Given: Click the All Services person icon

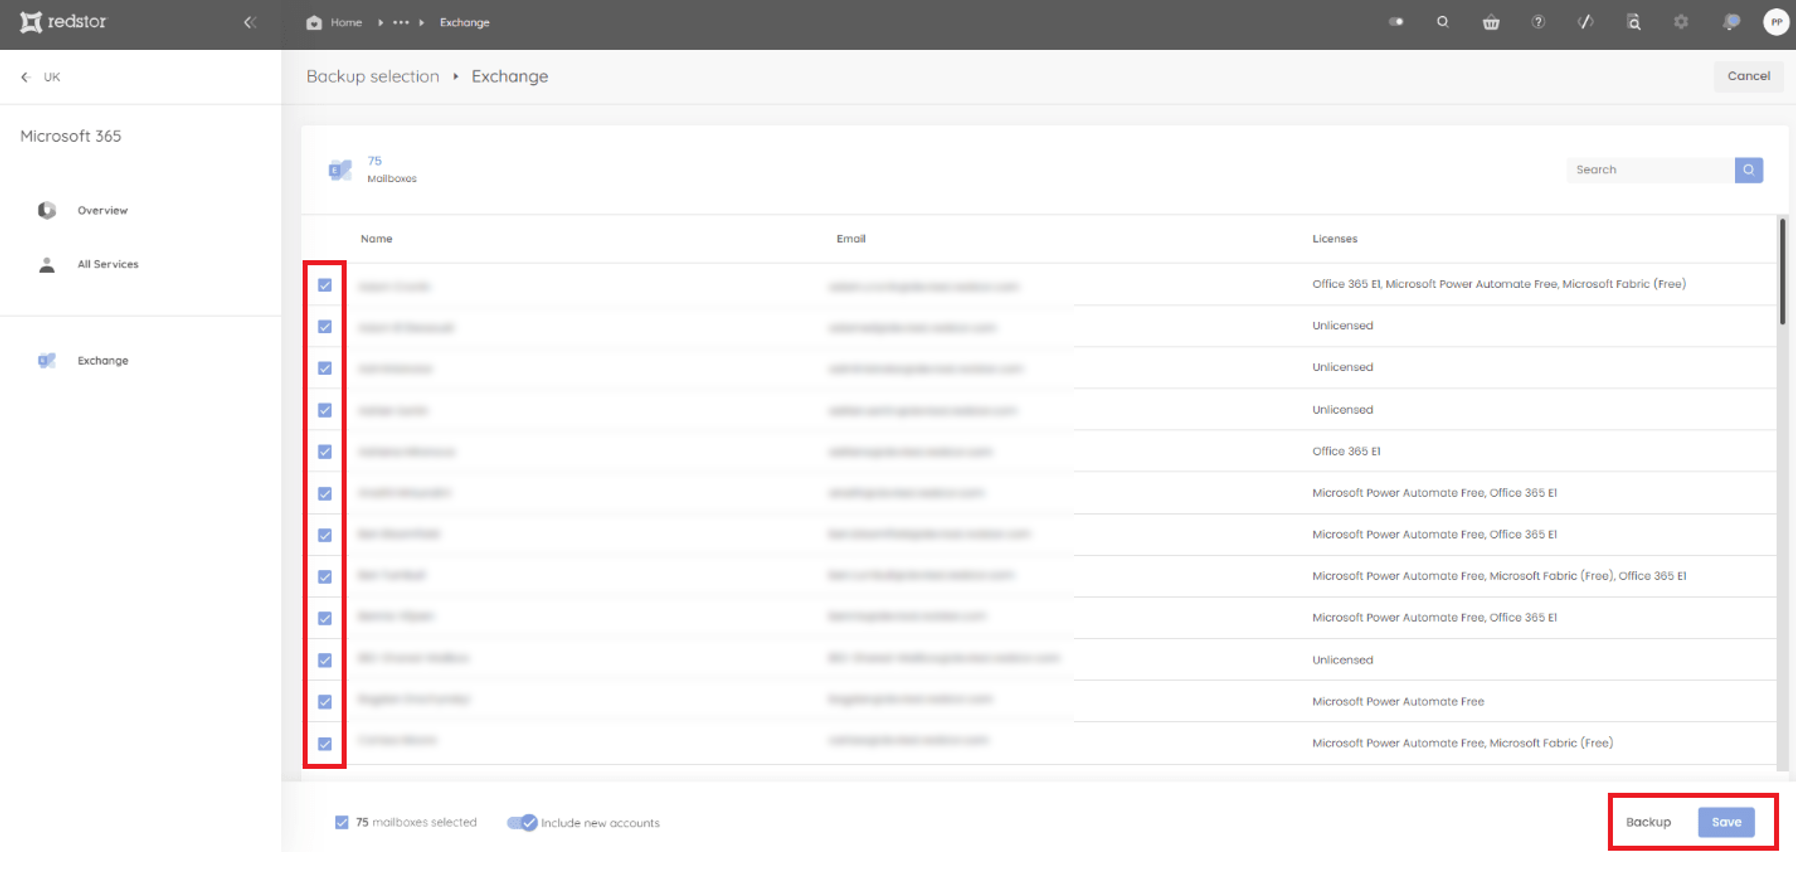Looking at the screenshot, I should 47,264.
